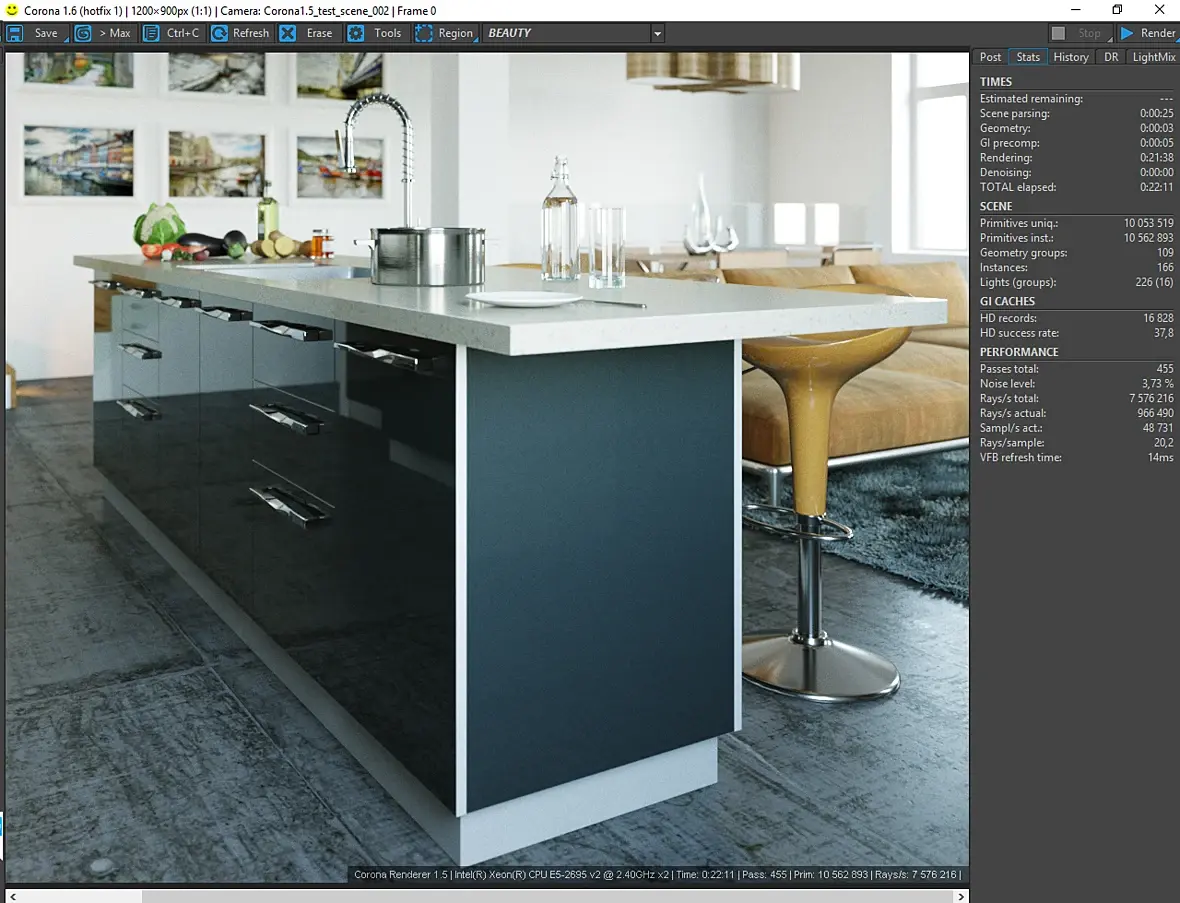
Task: Click the Scene parsing value 0:00:25
Action: click(x=1157, y=114)
